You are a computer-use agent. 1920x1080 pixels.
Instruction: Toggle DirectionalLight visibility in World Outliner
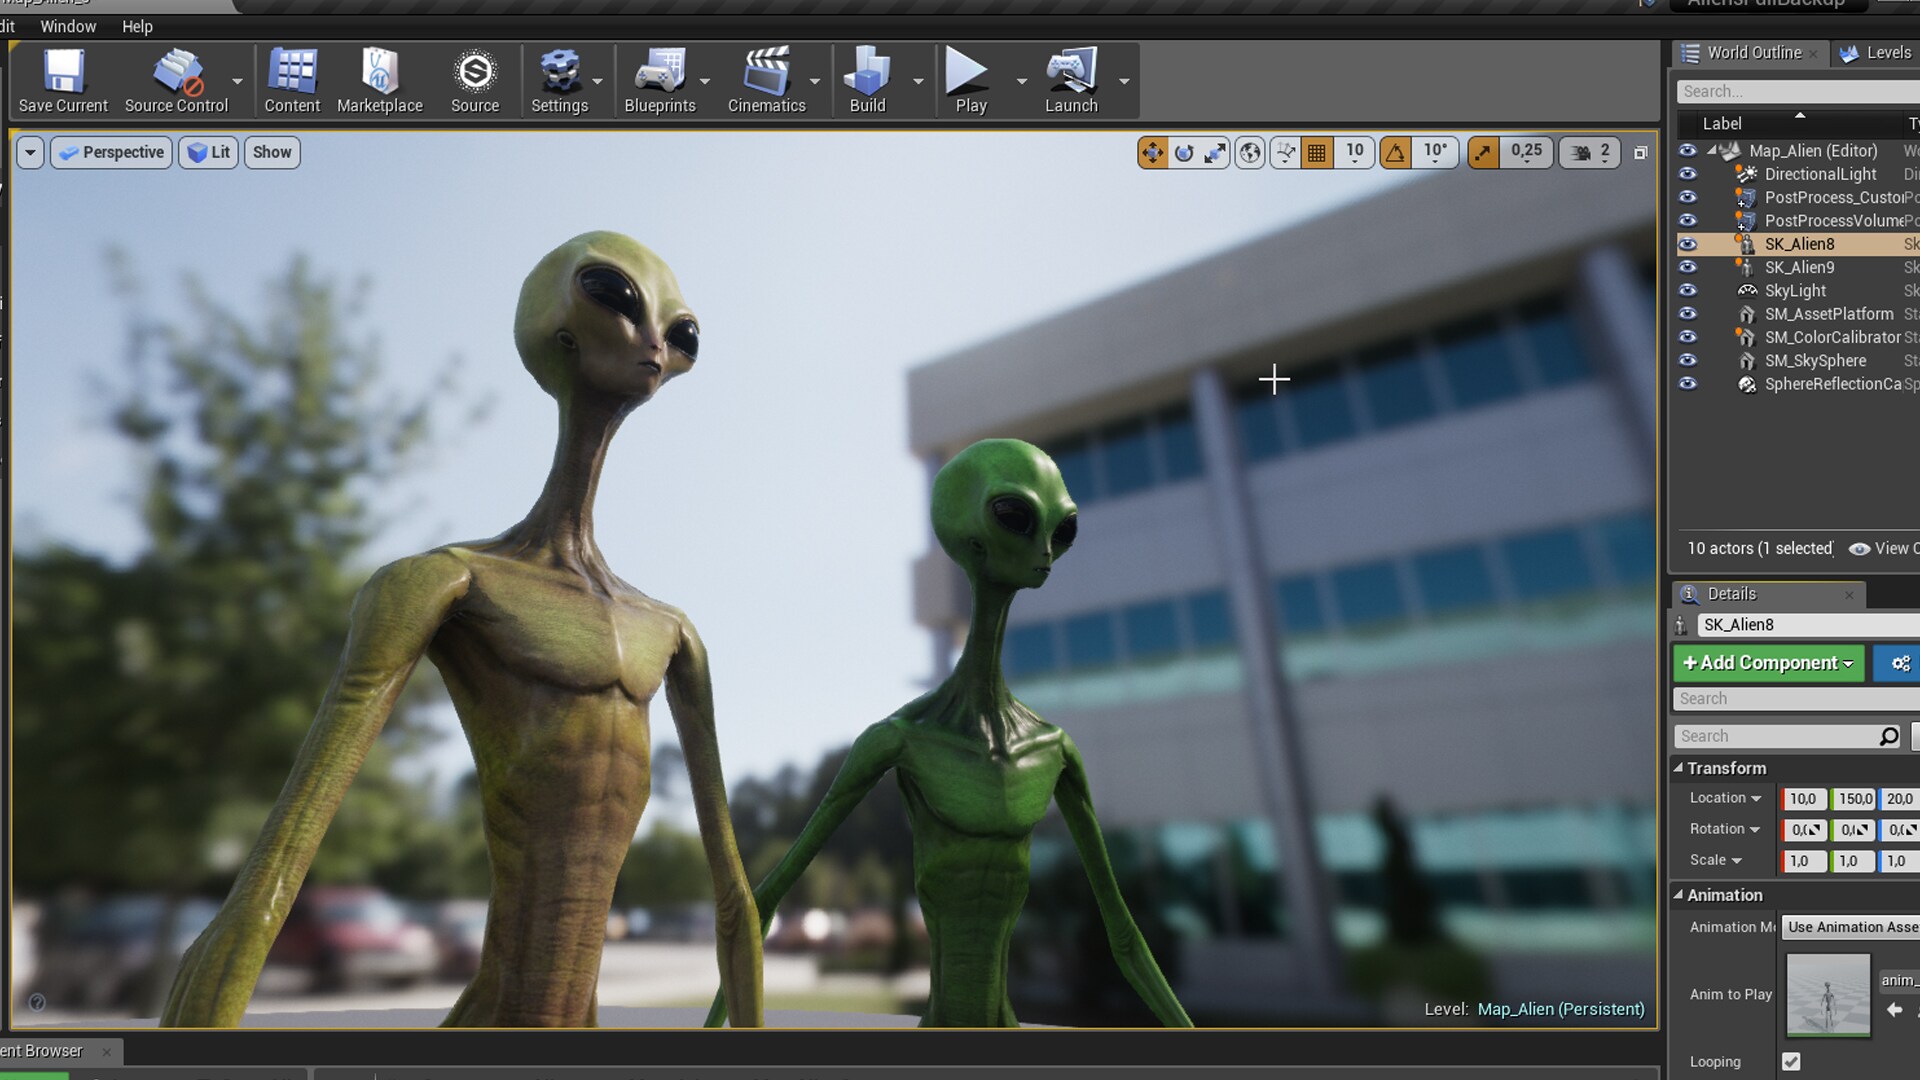point(1689,174)
